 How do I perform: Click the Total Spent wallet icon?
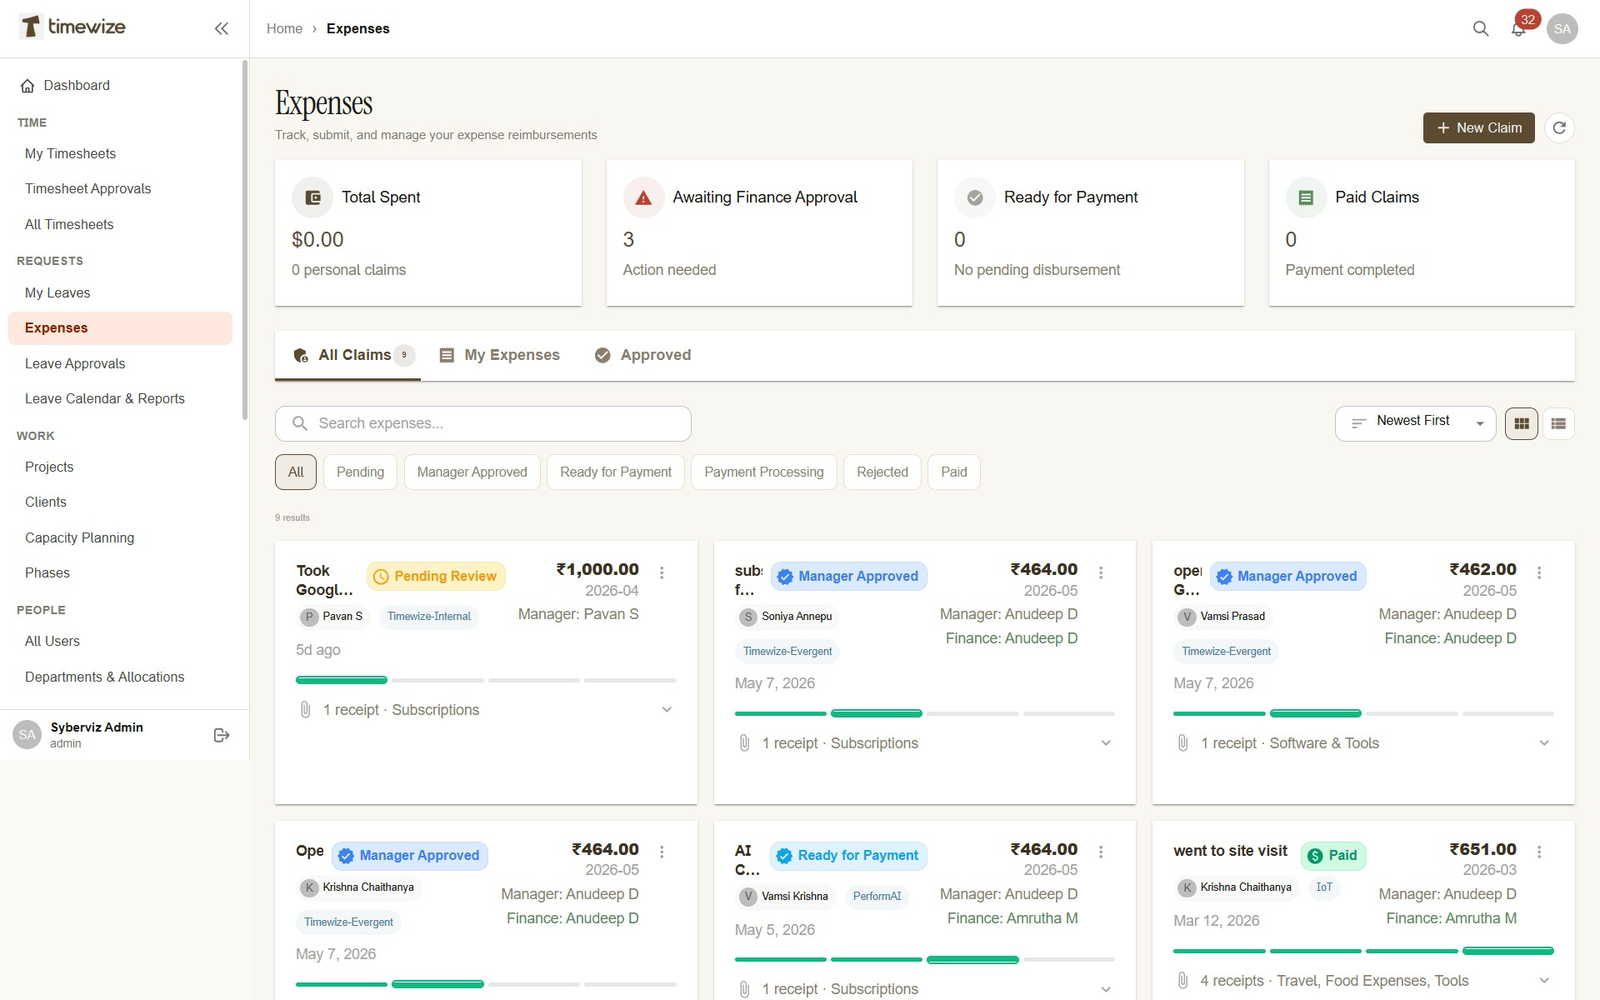click(x=312, y=198)
